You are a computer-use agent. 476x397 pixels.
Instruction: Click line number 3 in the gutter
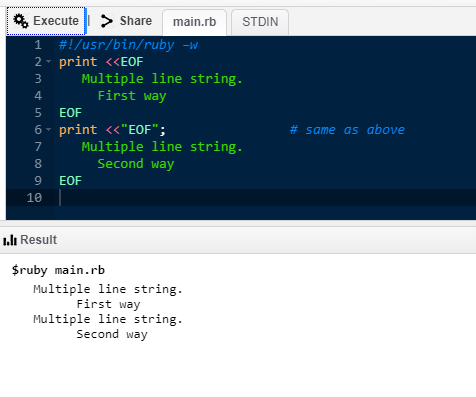click(x=38, y=79)
